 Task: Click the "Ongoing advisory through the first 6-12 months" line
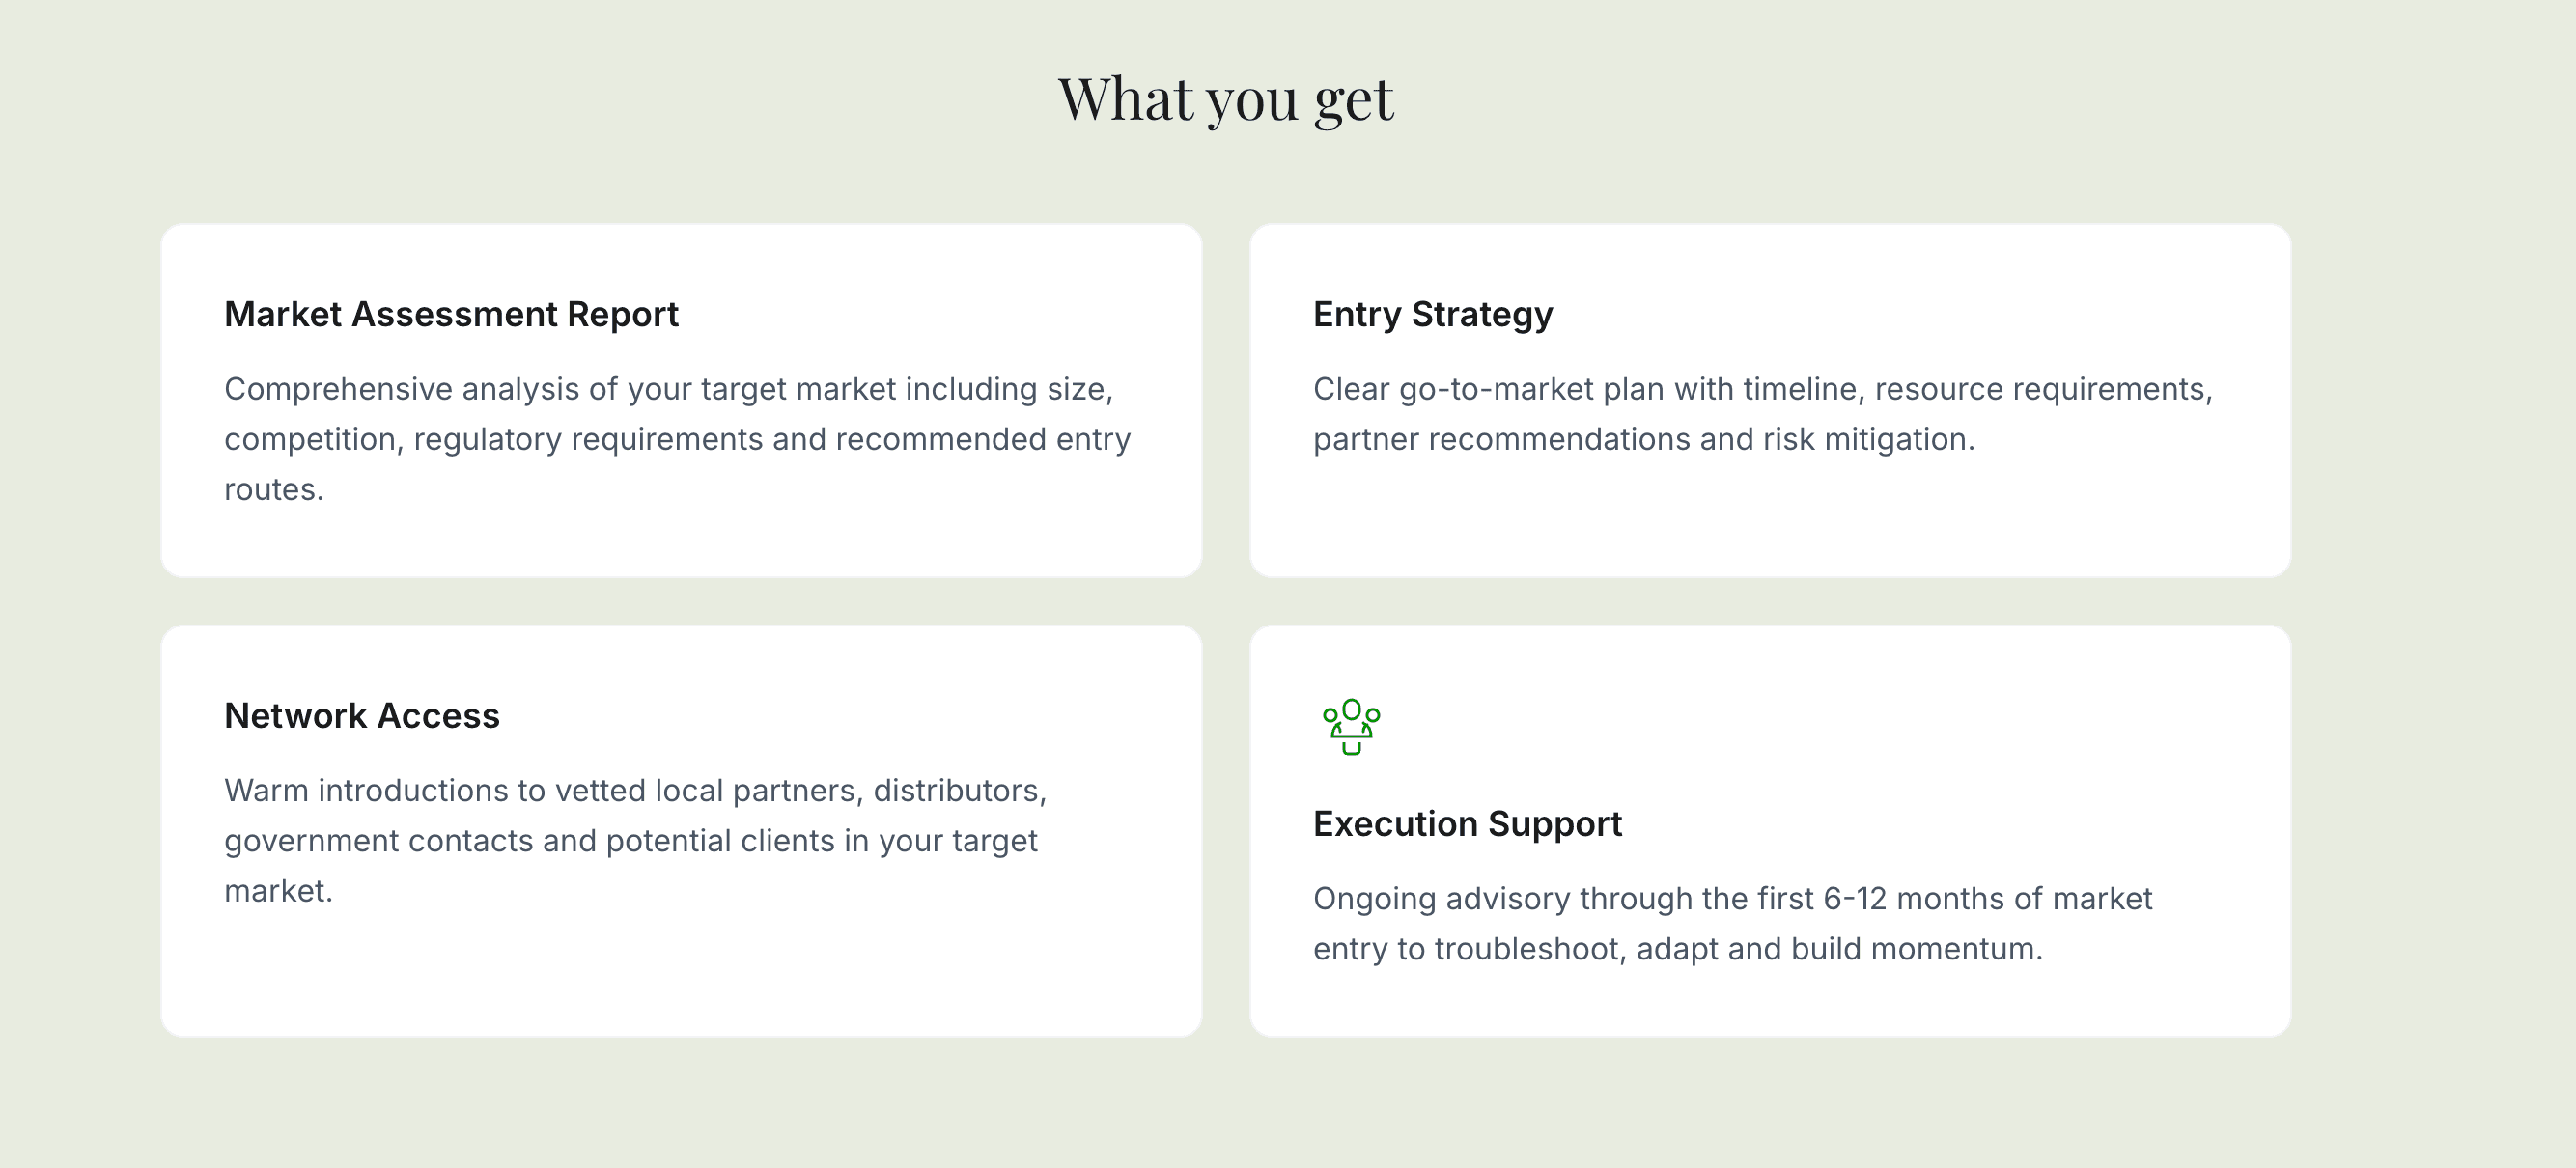pyautogui.click(x=1732, y=899)
